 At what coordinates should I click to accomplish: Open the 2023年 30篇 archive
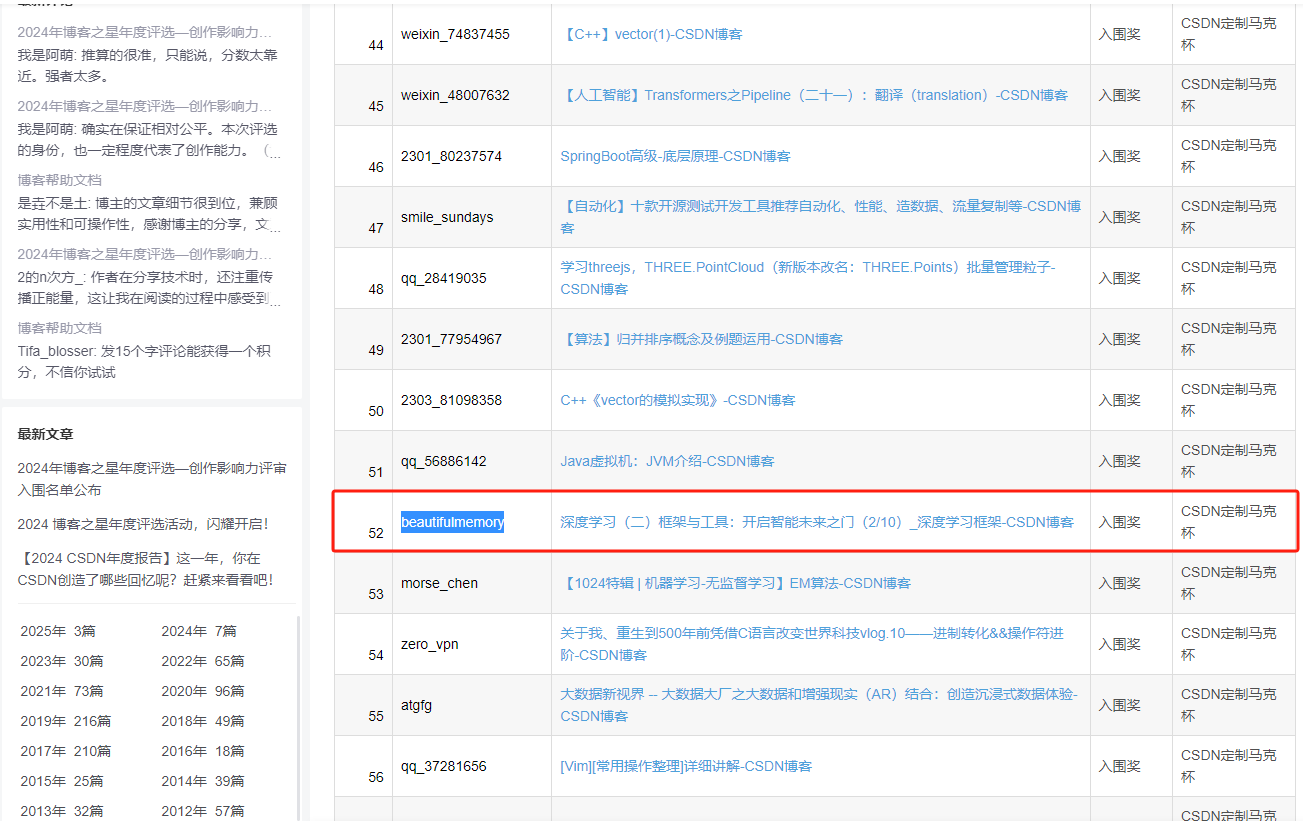coord(62,661)
